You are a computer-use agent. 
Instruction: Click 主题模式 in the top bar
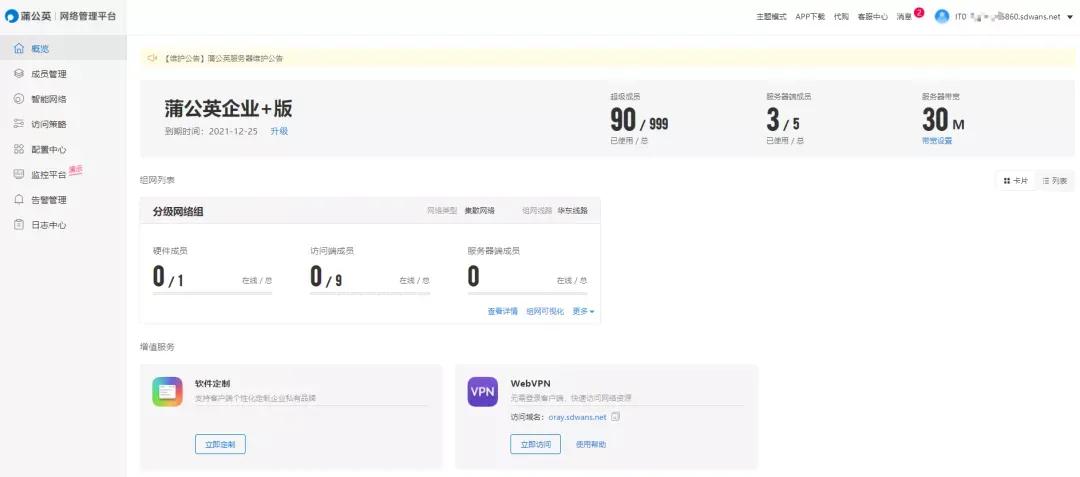click(771, 17)
